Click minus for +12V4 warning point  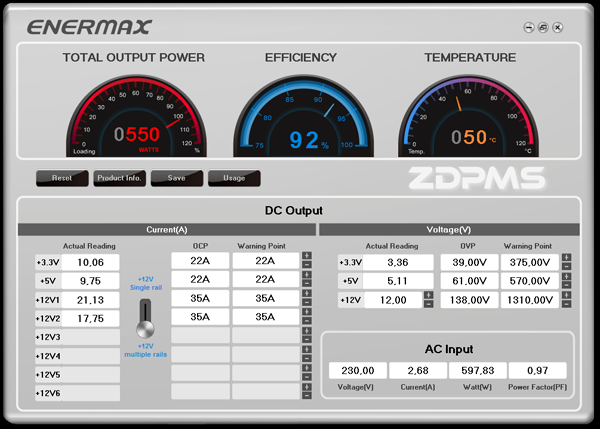pyautogui.click(x=307, y=358)
